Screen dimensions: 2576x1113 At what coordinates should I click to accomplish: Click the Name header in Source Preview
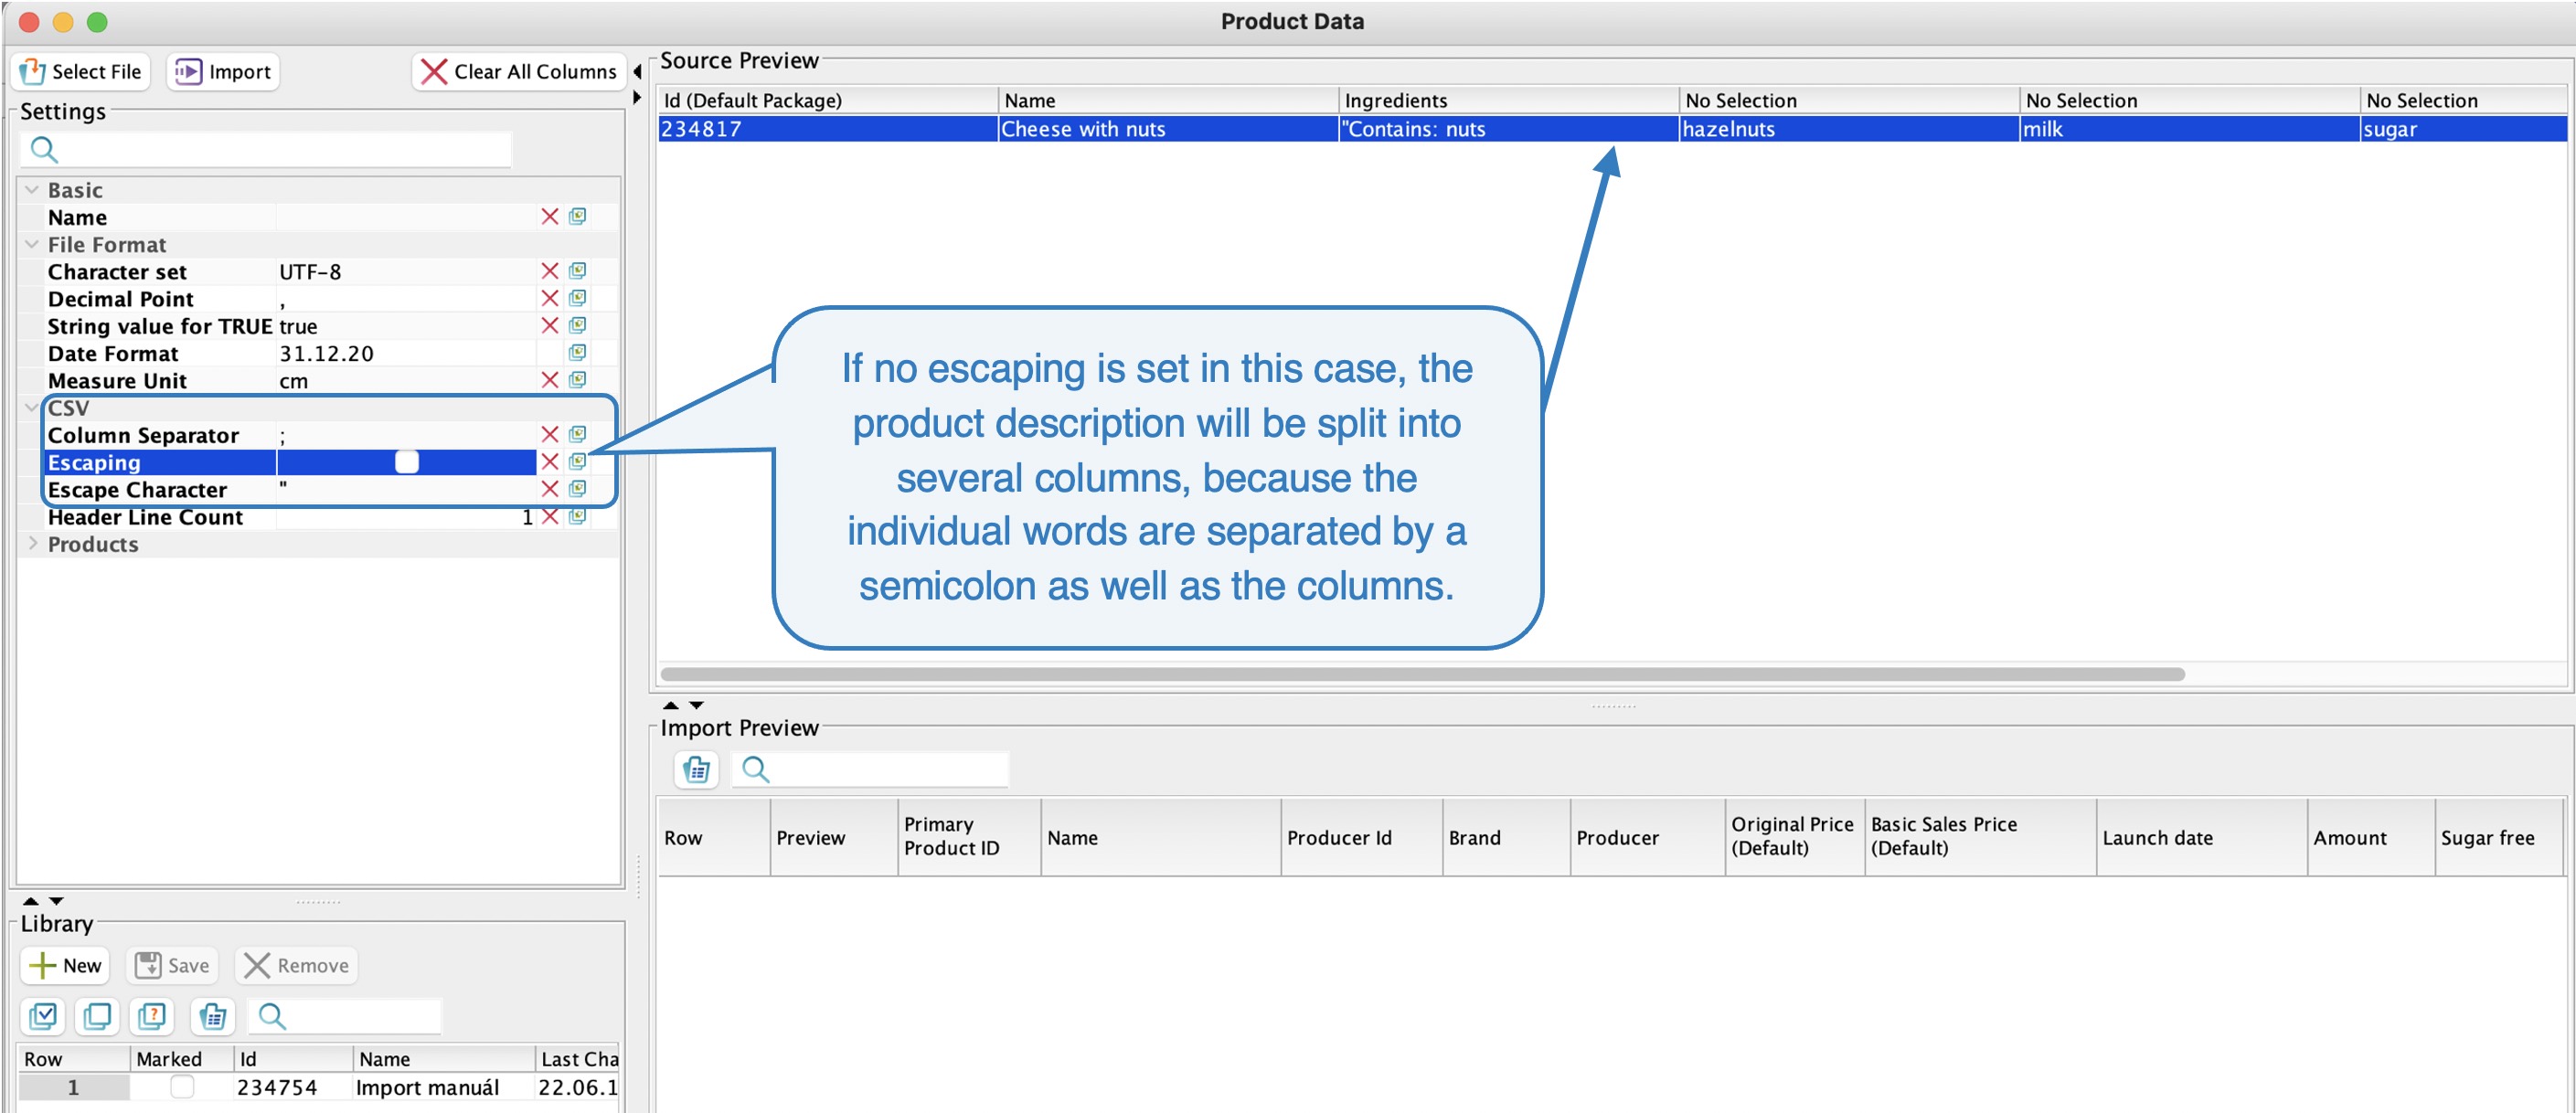(x=1168, y=100)
